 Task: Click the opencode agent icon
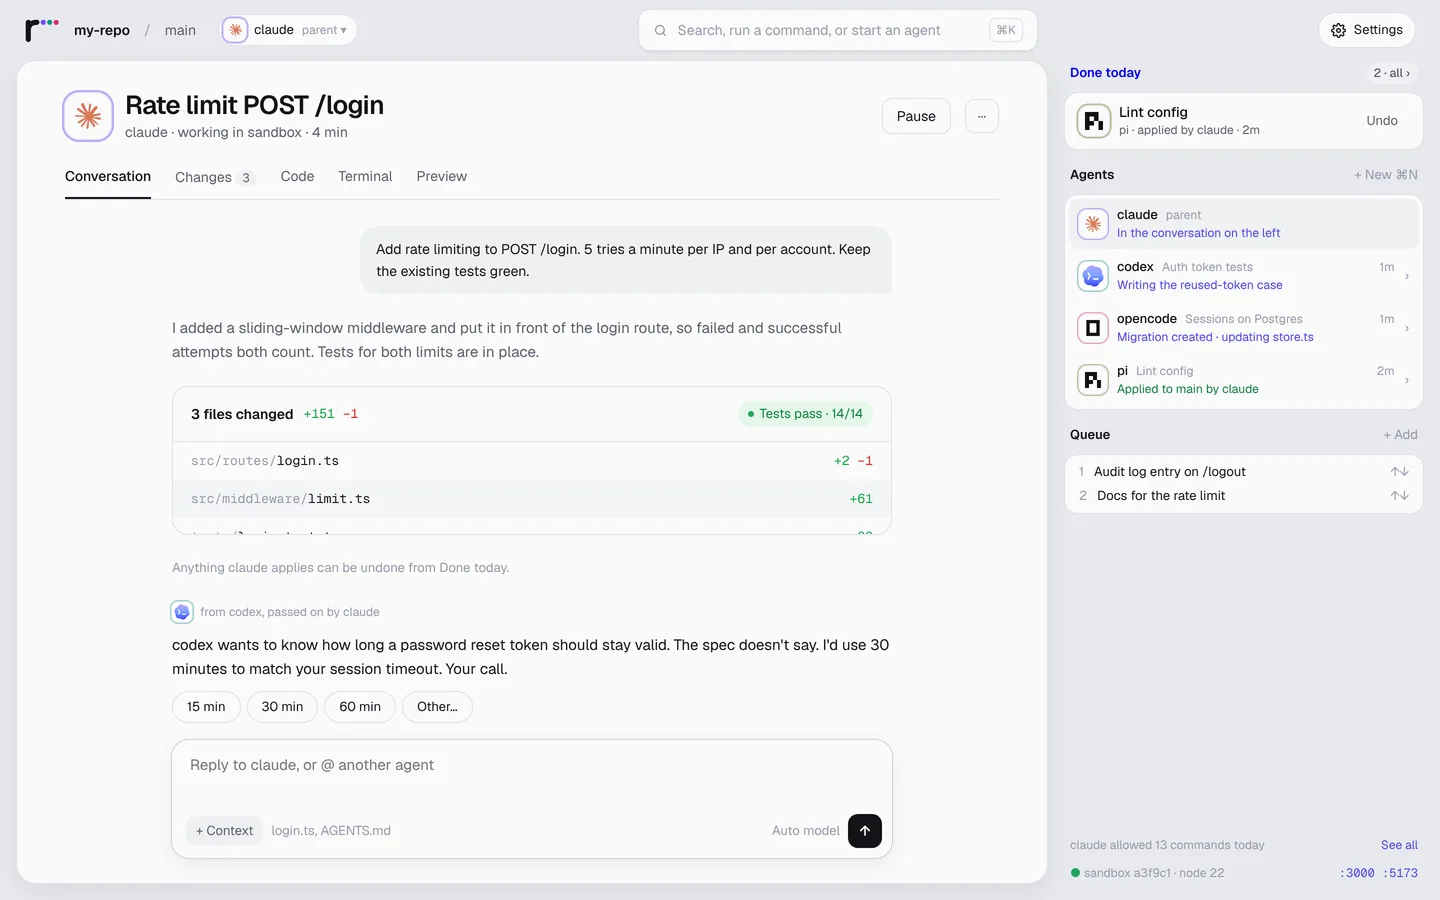[1093, 328]
